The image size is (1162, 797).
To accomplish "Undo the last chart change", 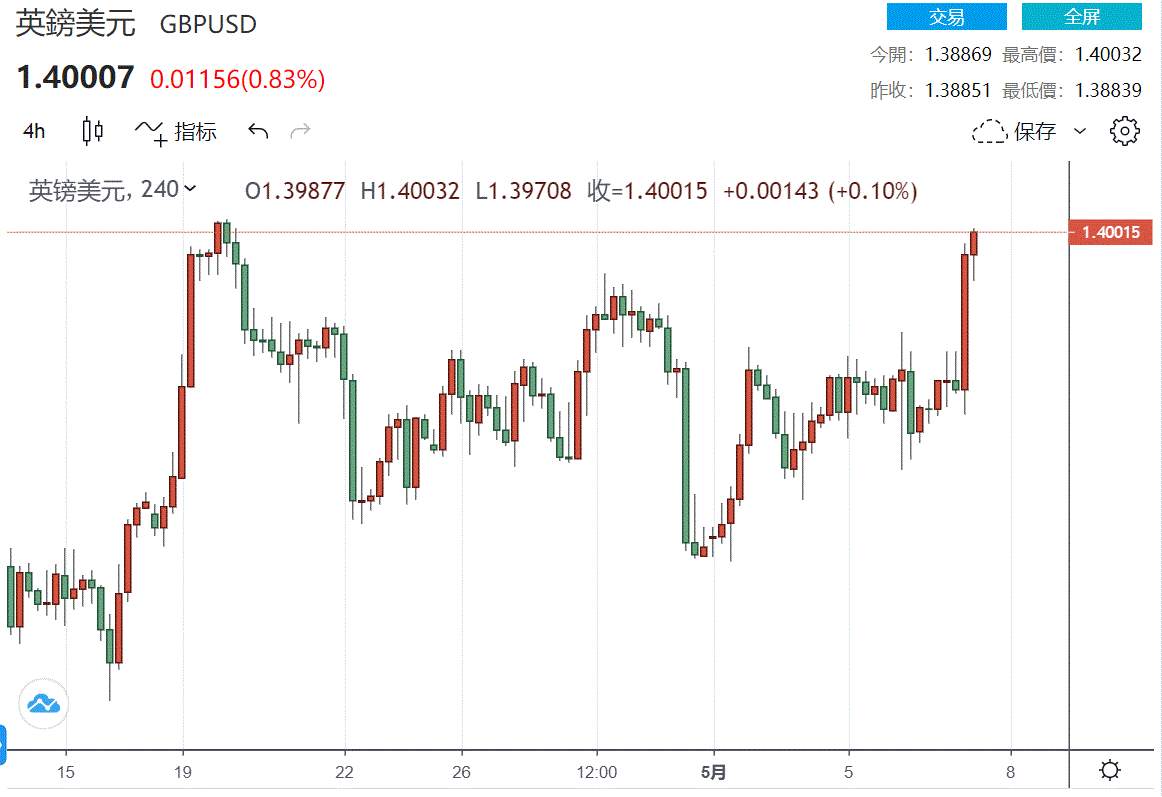I will 258,132.
